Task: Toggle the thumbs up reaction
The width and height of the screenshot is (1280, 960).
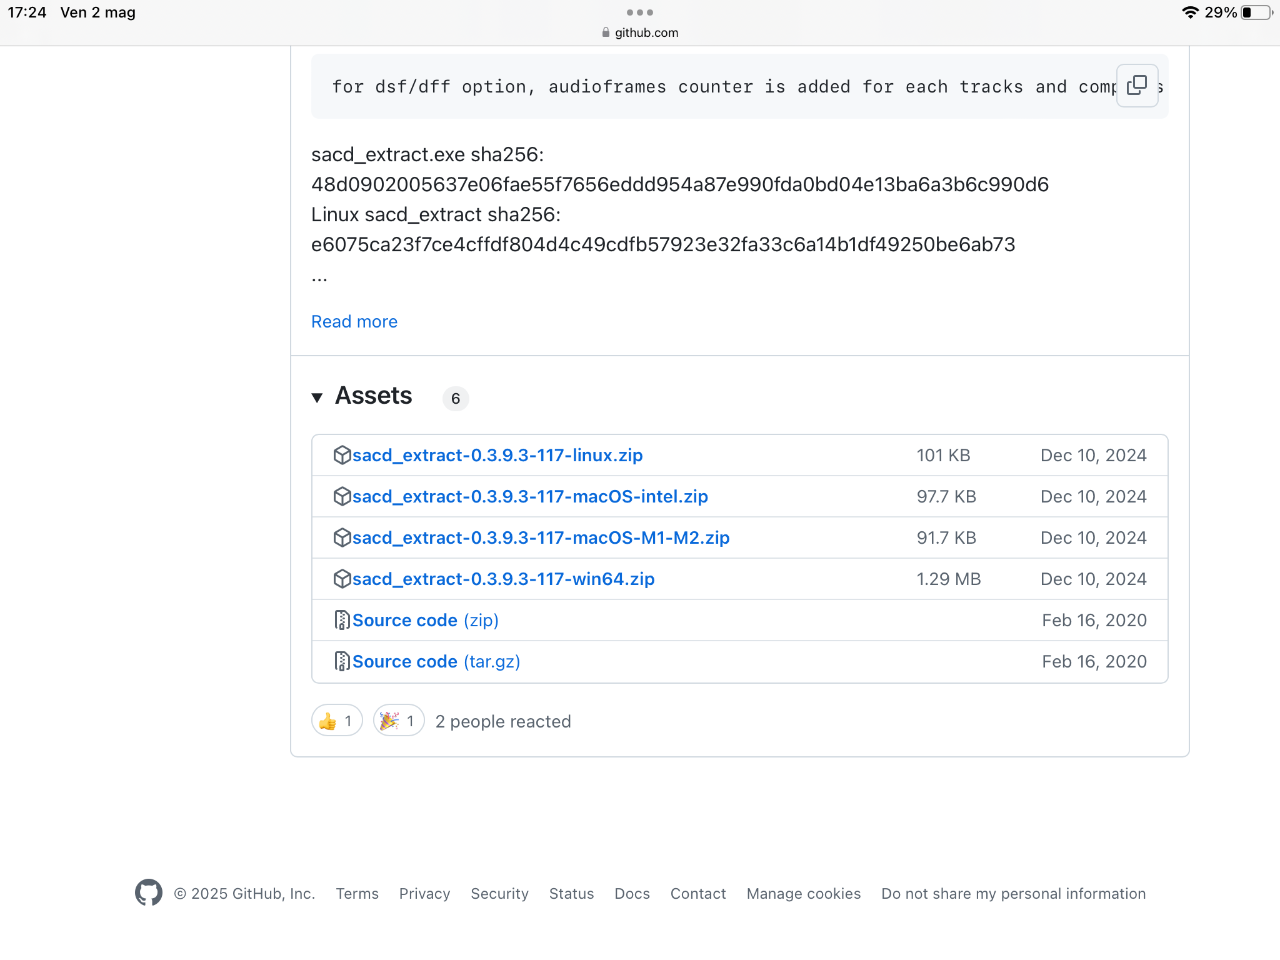Action: [337, 721]
